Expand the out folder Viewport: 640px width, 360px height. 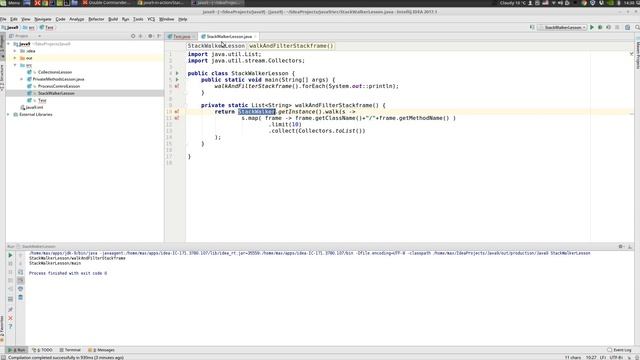[x=15, y=58]
